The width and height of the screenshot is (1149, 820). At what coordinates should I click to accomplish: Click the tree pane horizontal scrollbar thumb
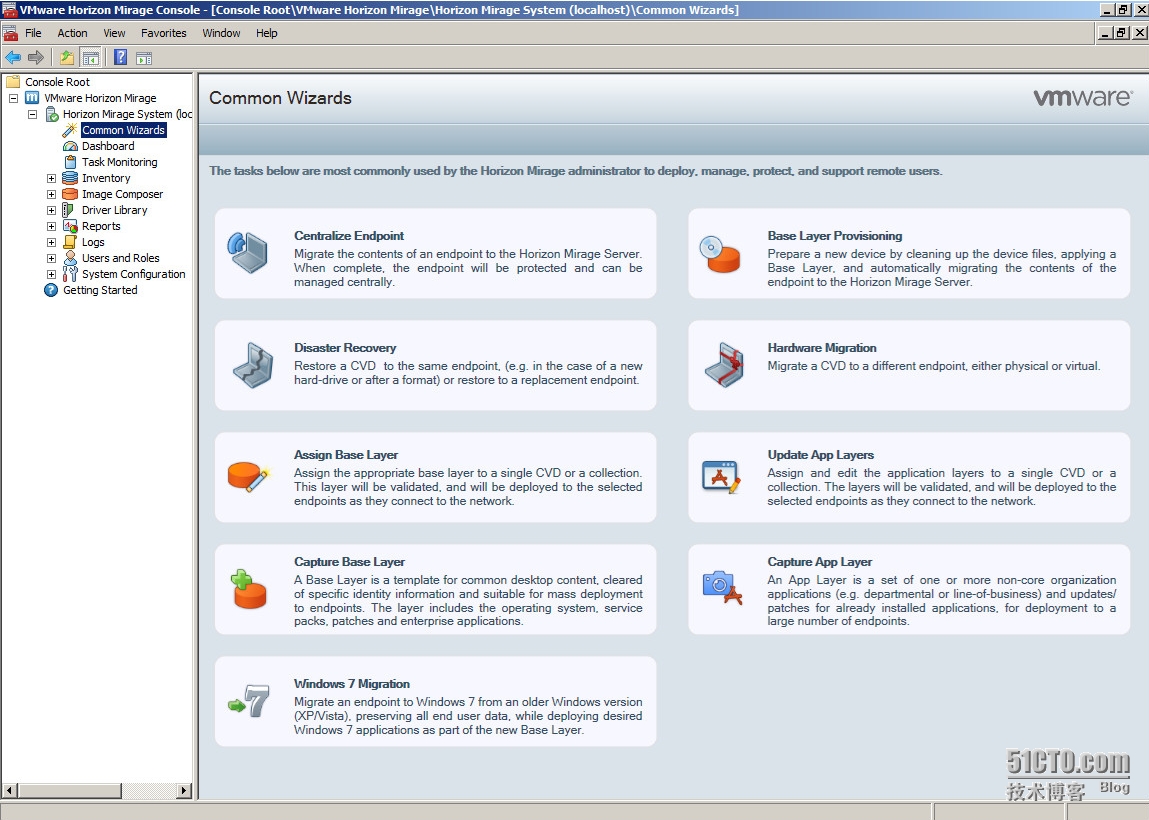tap(70, 791)
